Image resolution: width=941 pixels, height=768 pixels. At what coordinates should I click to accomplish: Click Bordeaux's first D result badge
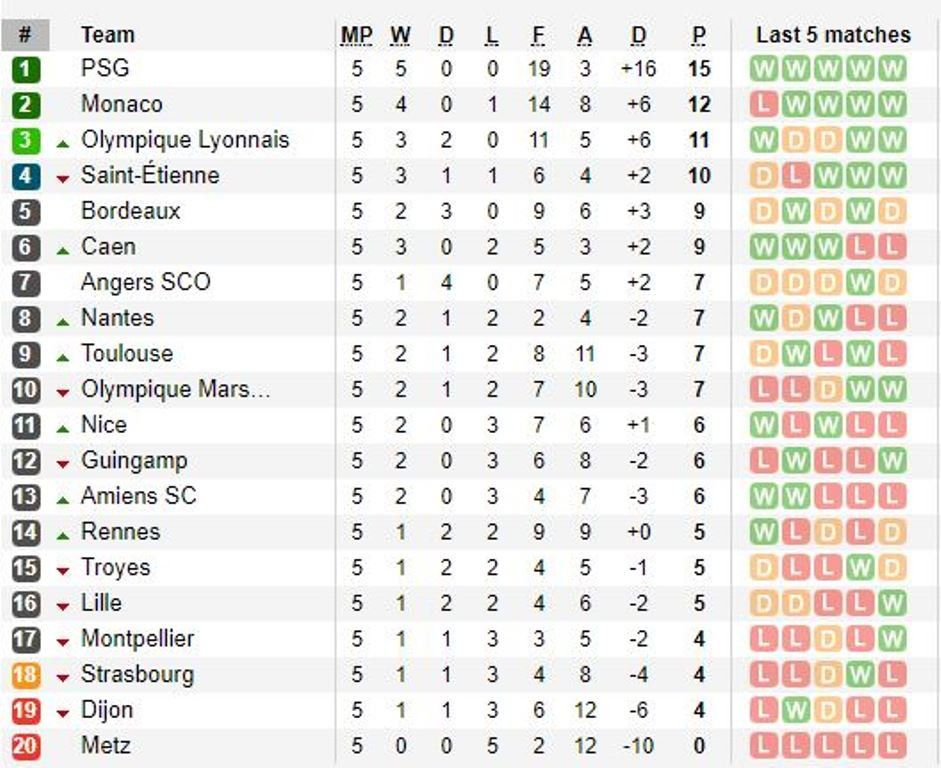[x=765, y=212]
